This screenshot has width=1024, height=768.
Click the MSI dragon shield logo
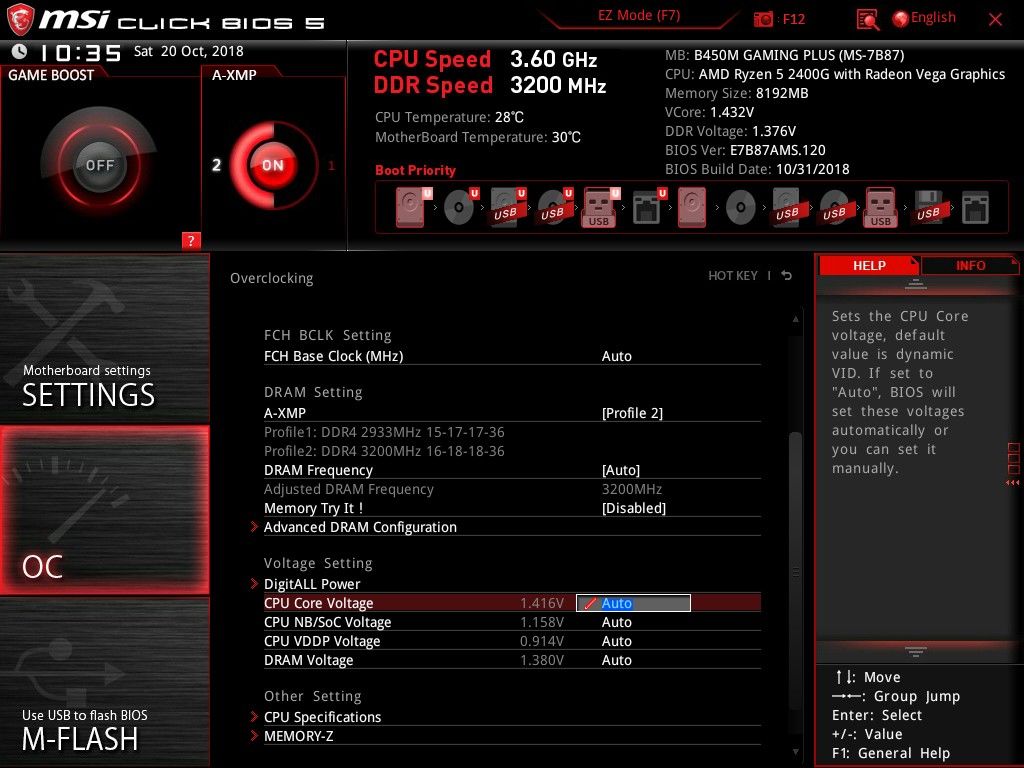20,20
